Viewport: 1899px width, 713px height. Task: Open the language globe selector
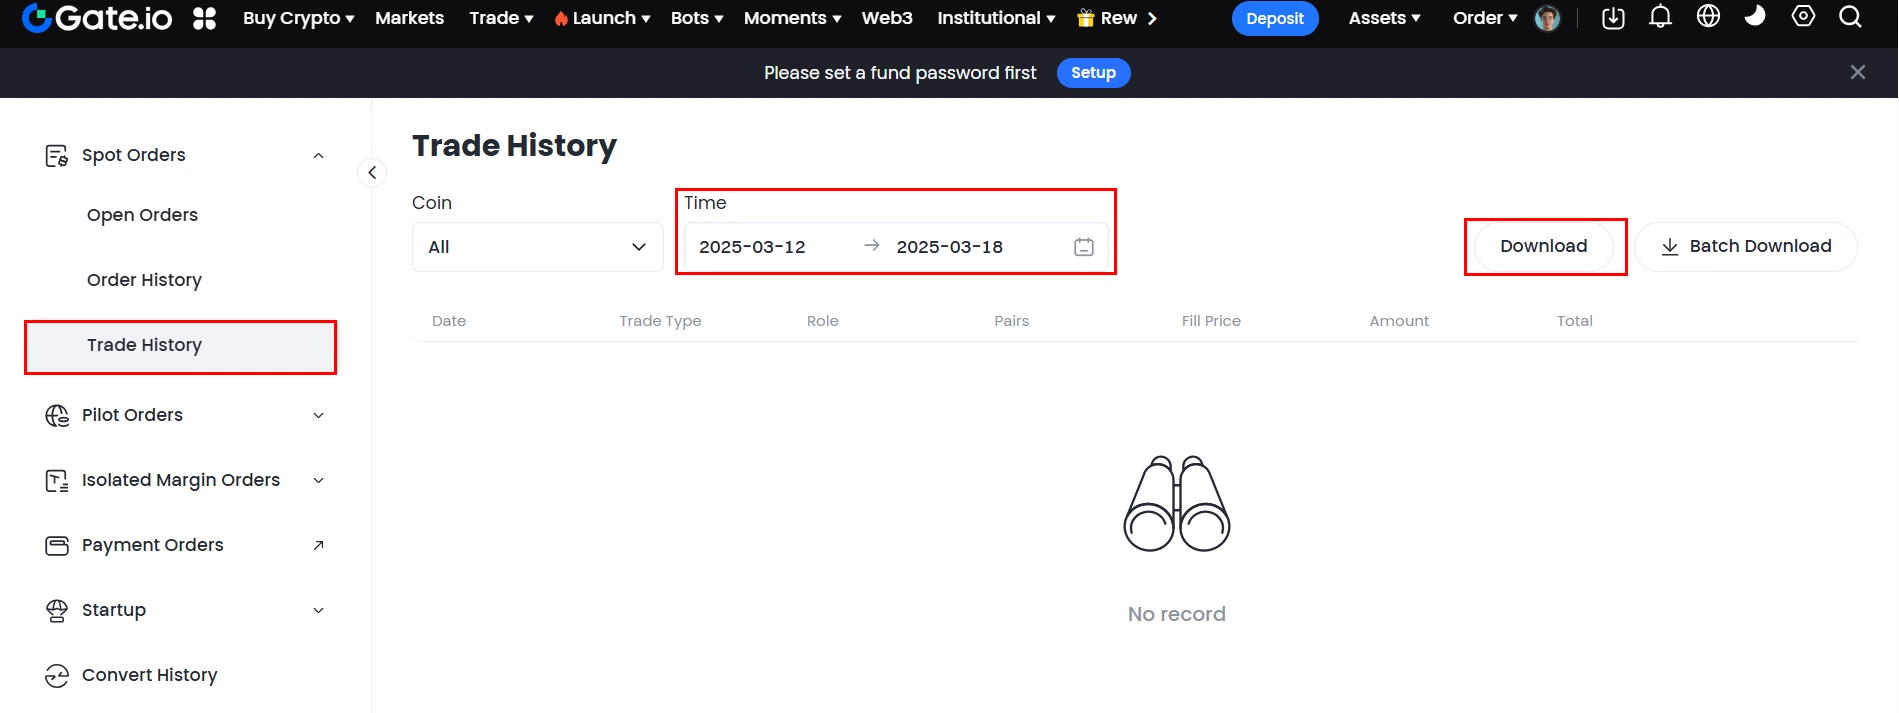click(1708, 16)
